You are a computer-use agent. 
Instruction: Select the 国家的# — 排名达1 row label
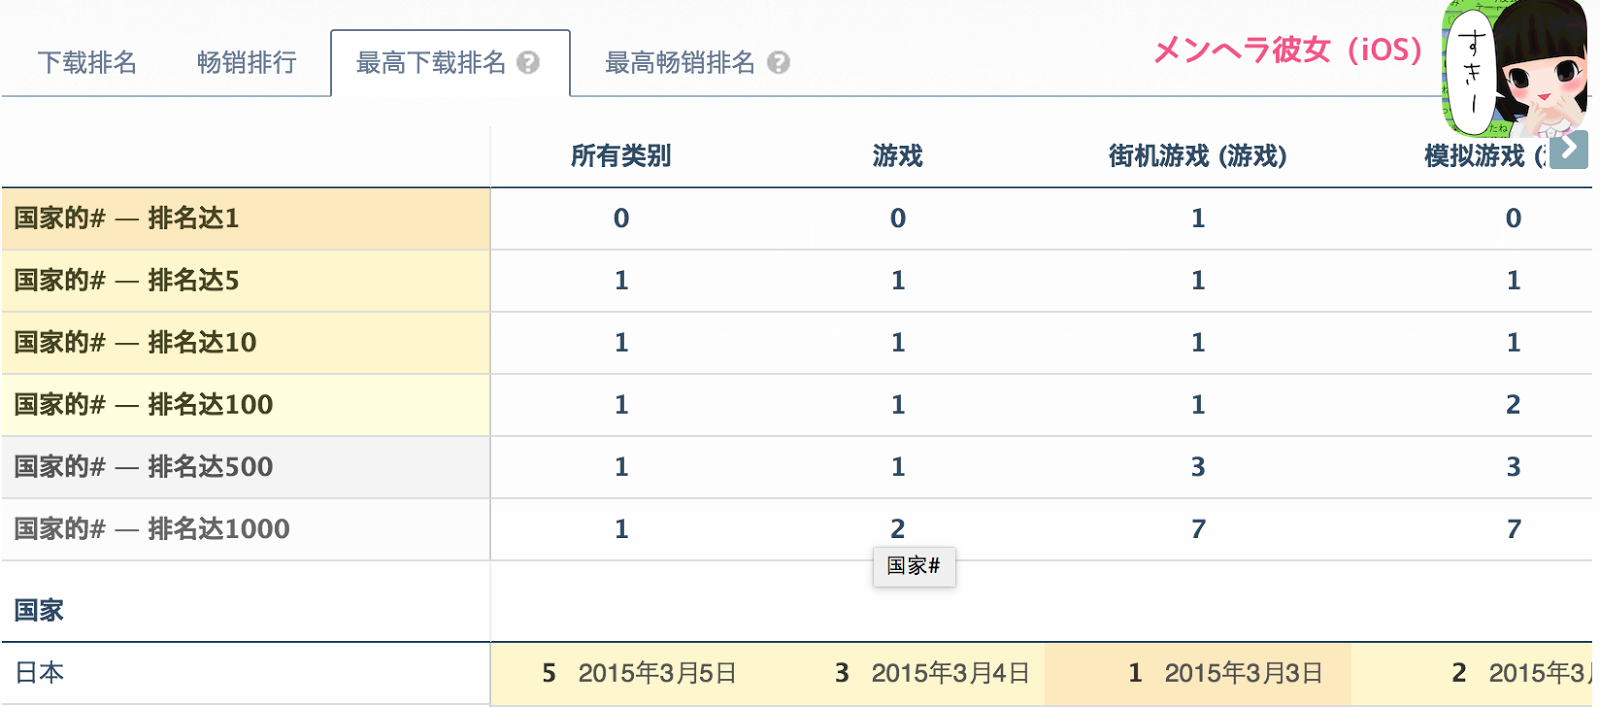(x=246, y=218)
